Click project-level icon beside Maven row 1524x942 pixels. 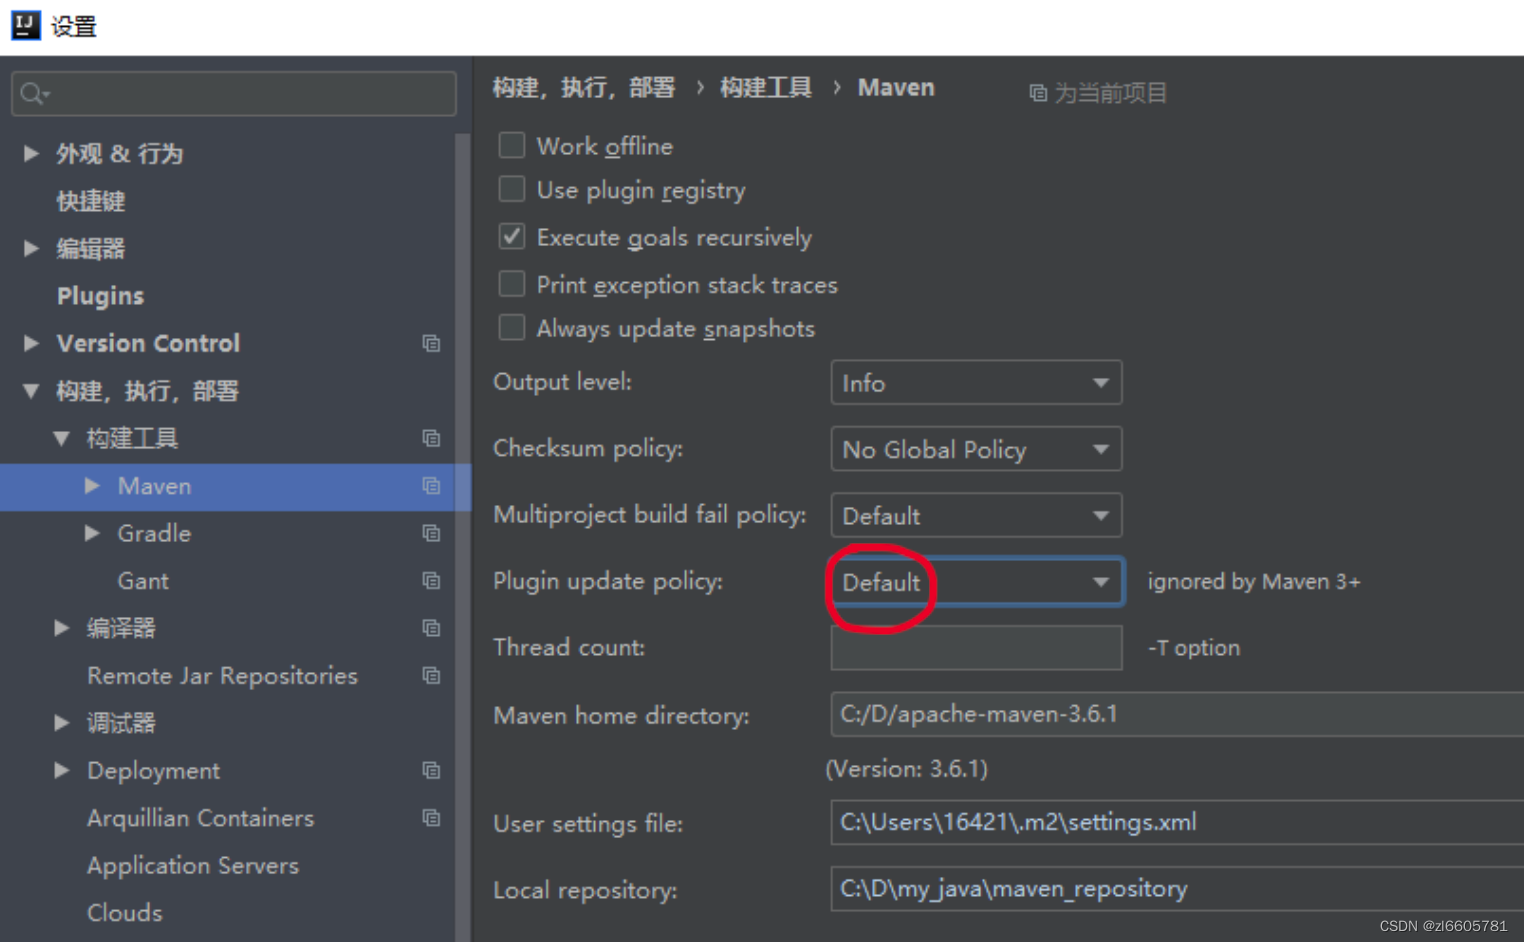pos(431,486)
